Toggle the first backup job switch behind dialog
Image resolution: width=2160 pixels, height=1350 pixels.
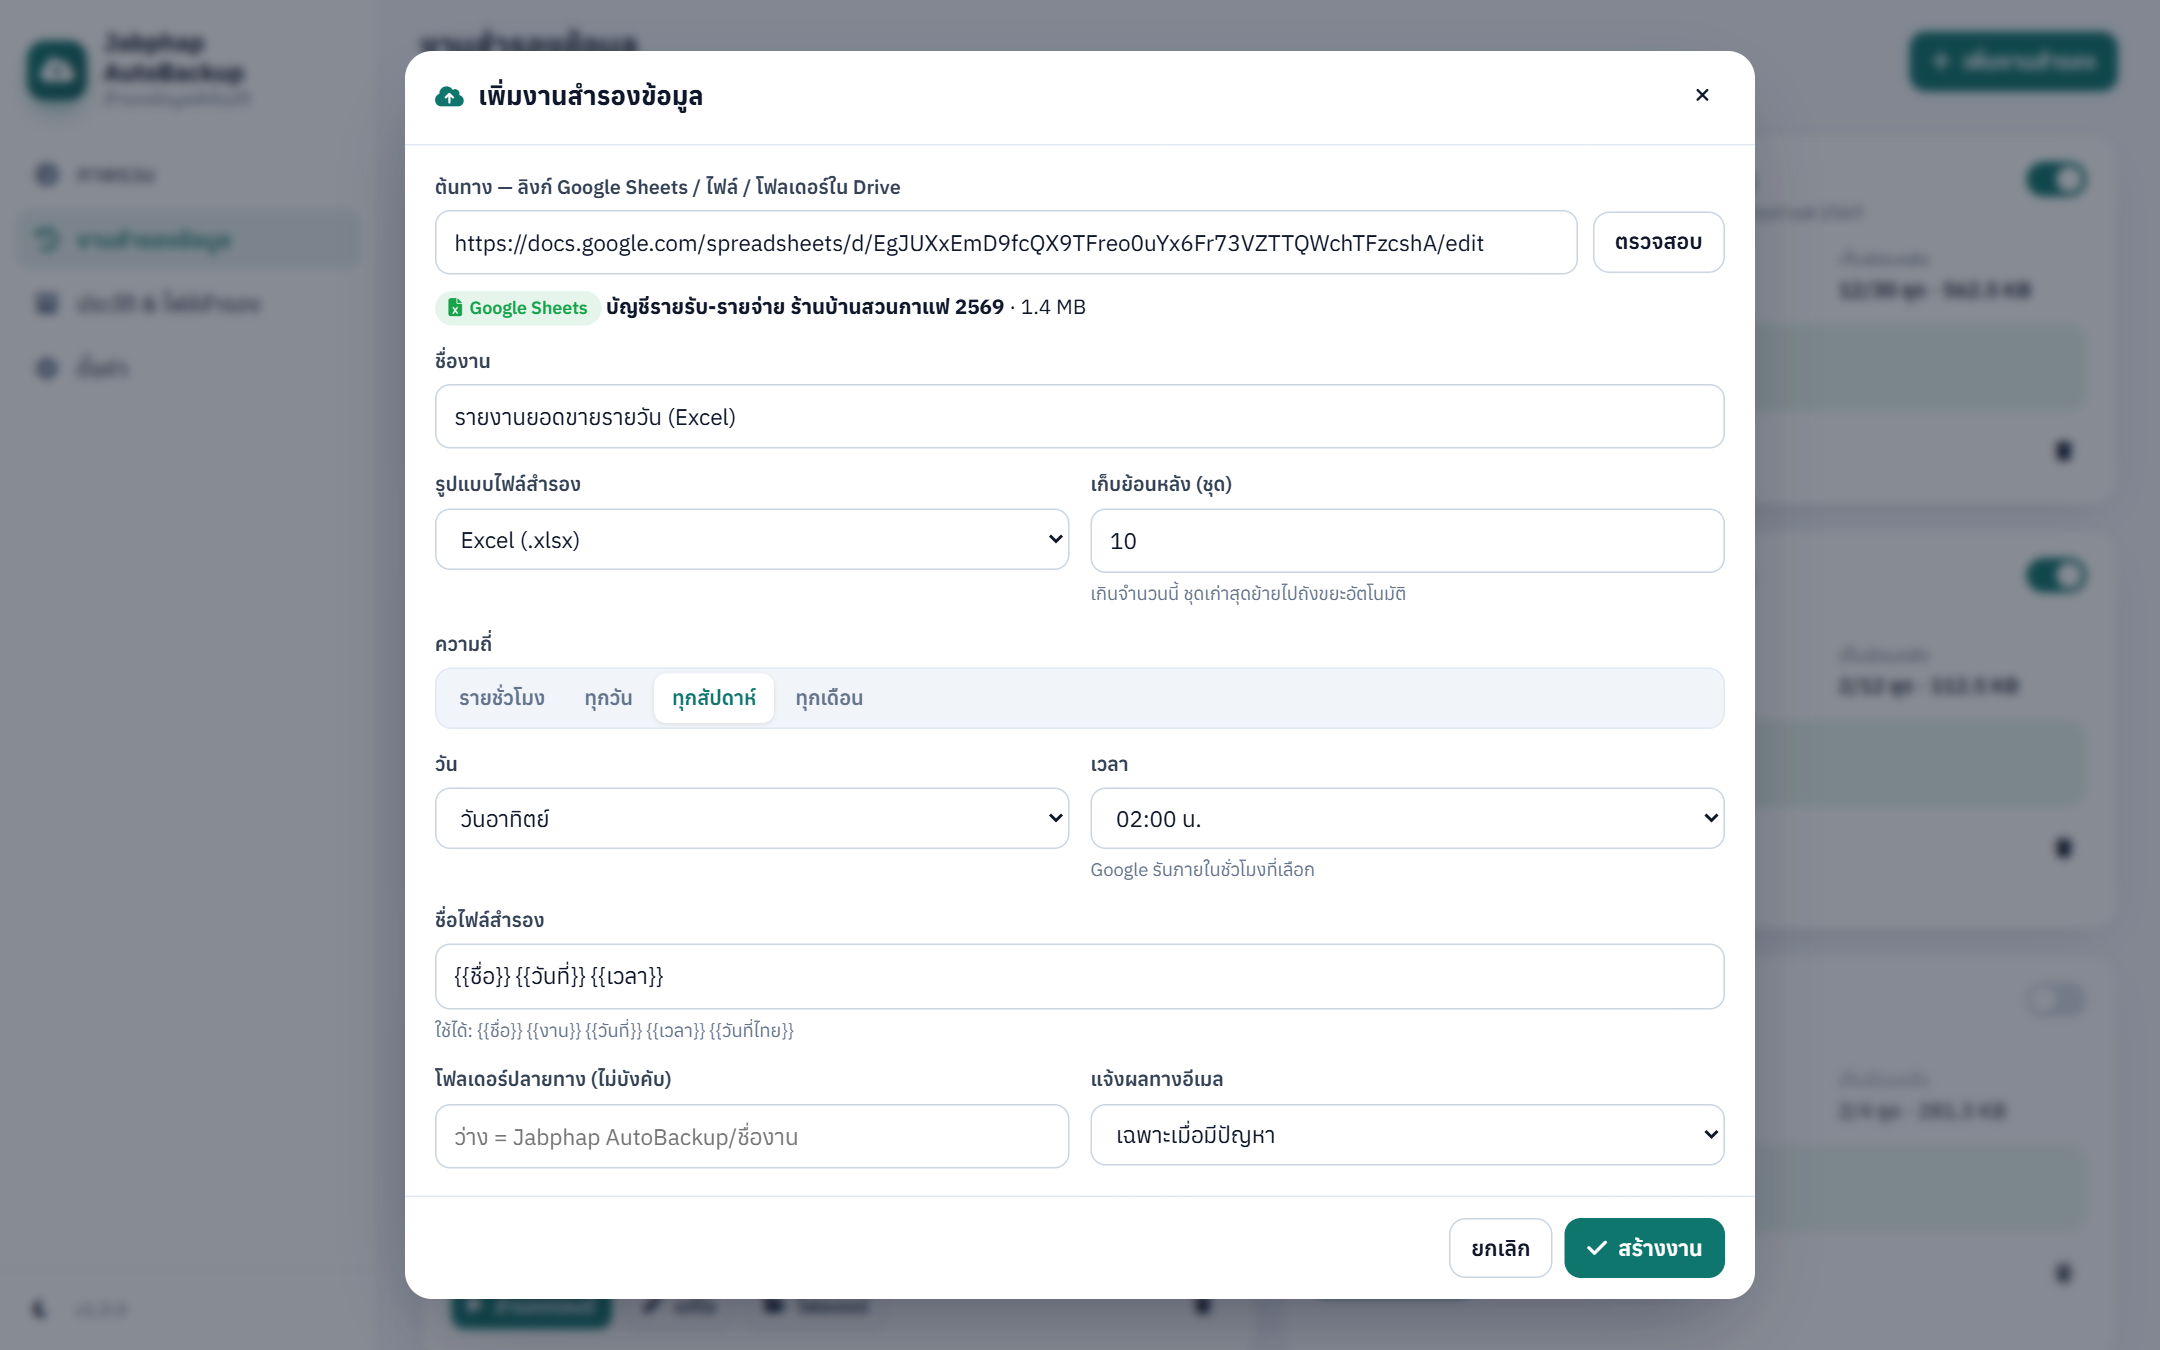tap(2057, 180)
